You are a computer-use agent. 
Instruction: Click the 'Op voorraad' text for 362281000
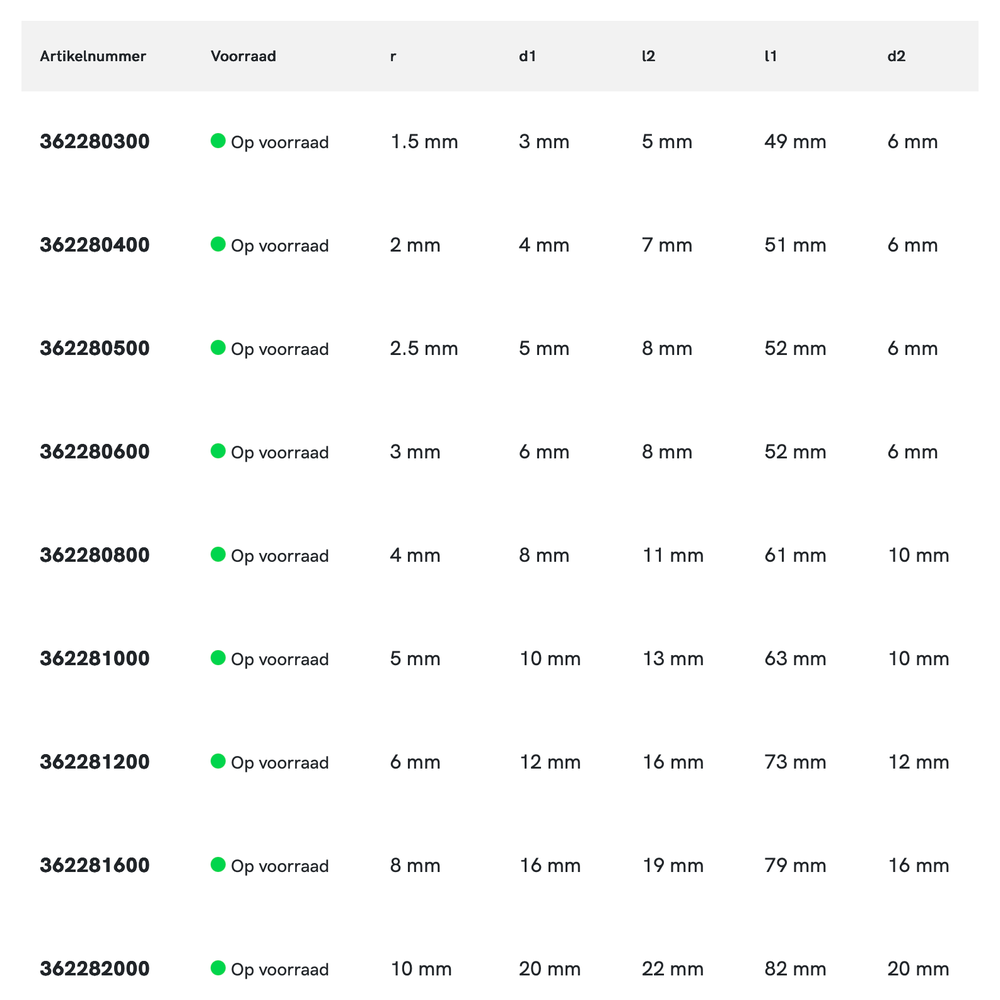coord(280,659)
